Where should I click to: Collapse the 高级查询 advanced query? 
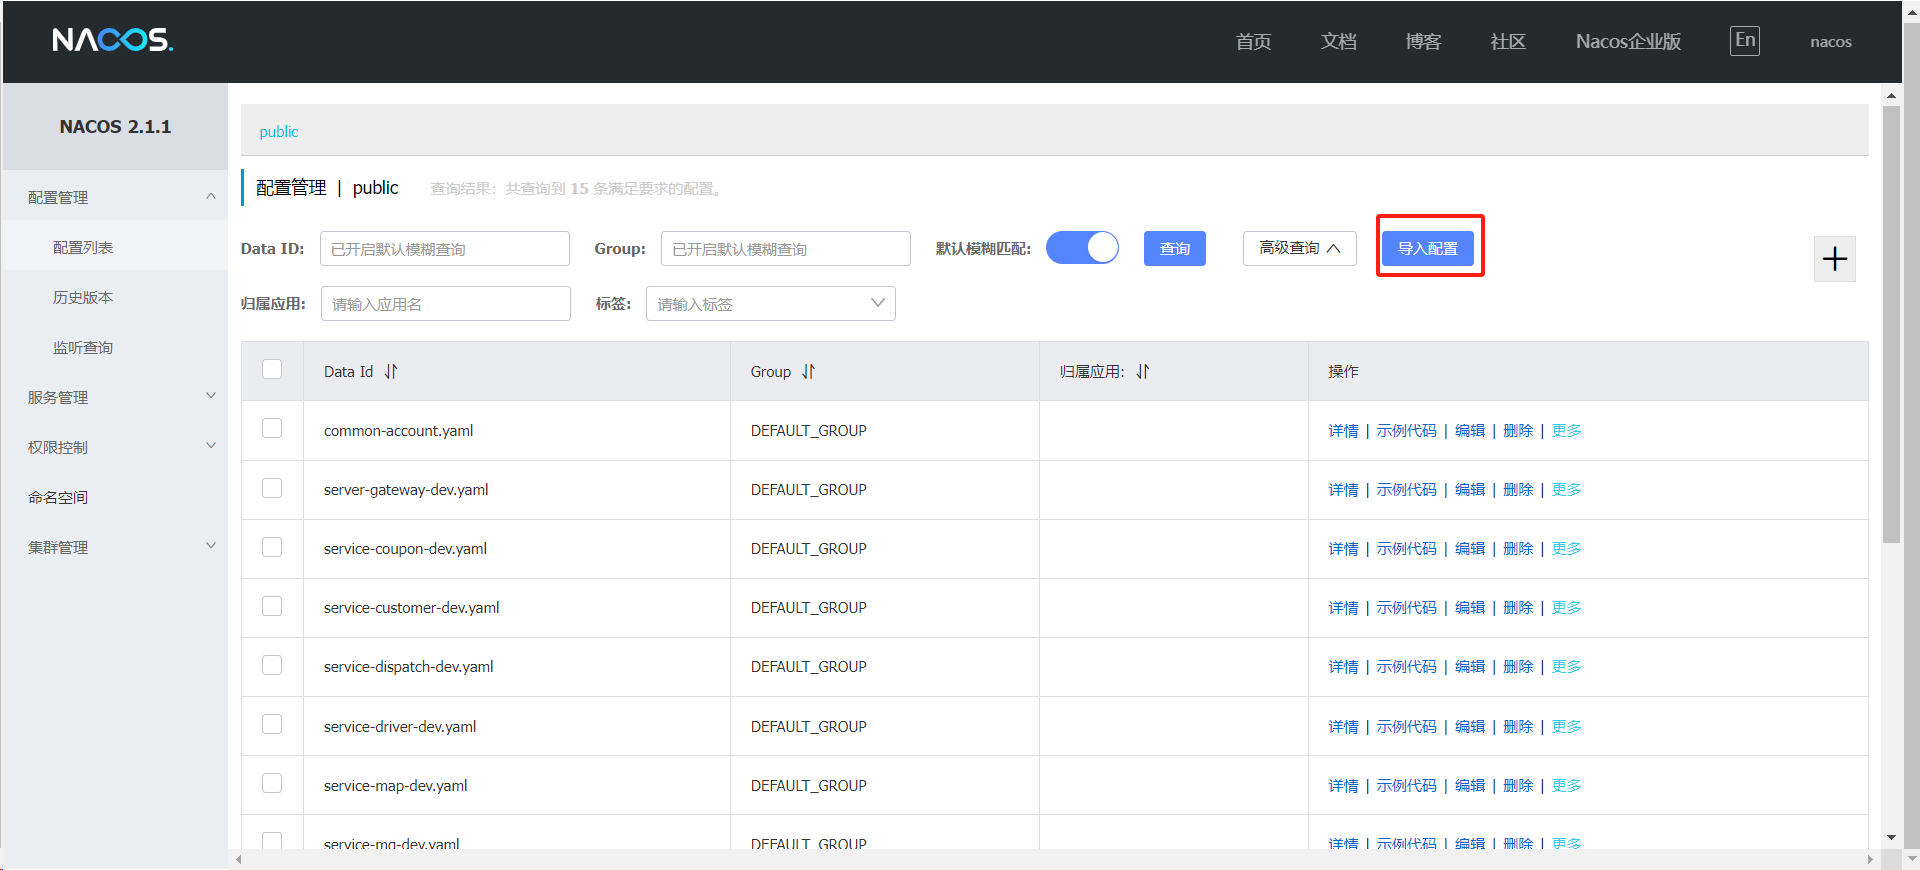click(1299, 248)
